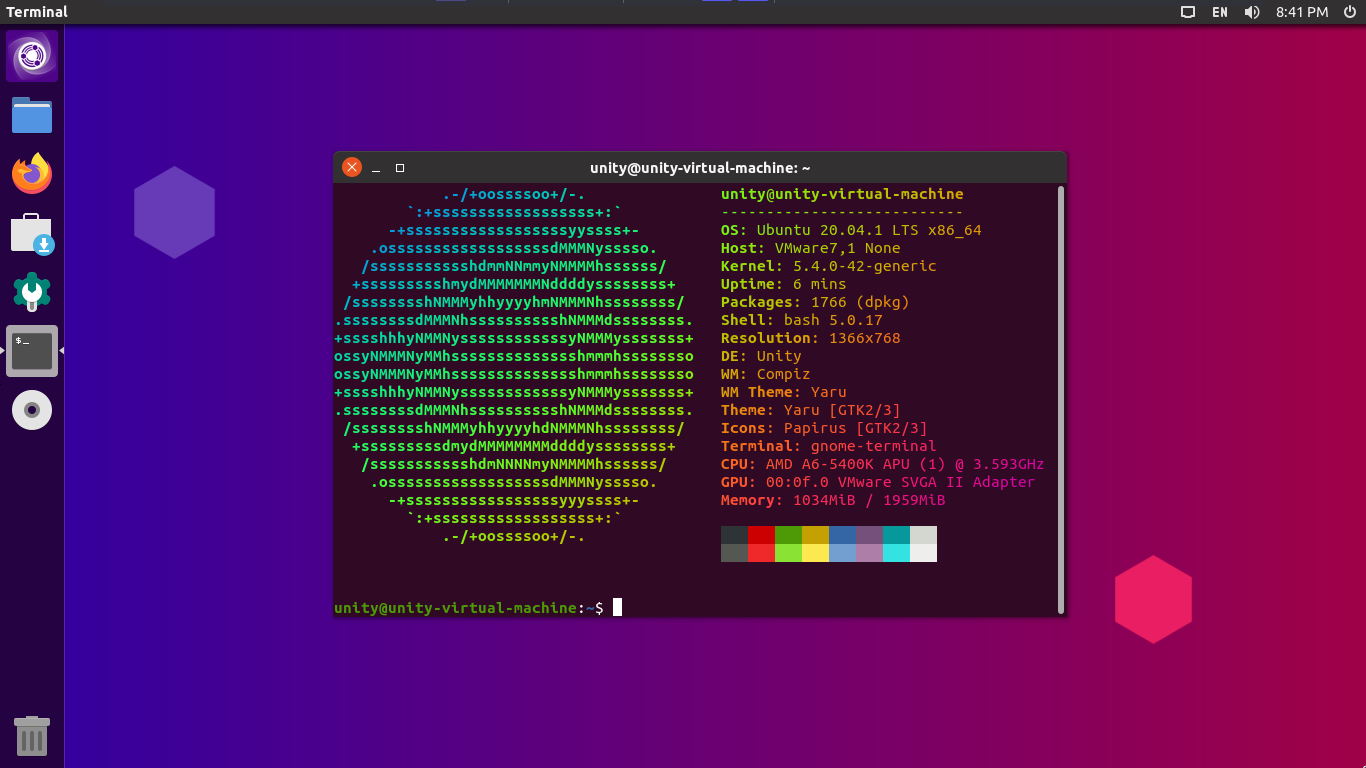Open the wired network indicator menu
1366x768 pixels.
(1188, 12)
